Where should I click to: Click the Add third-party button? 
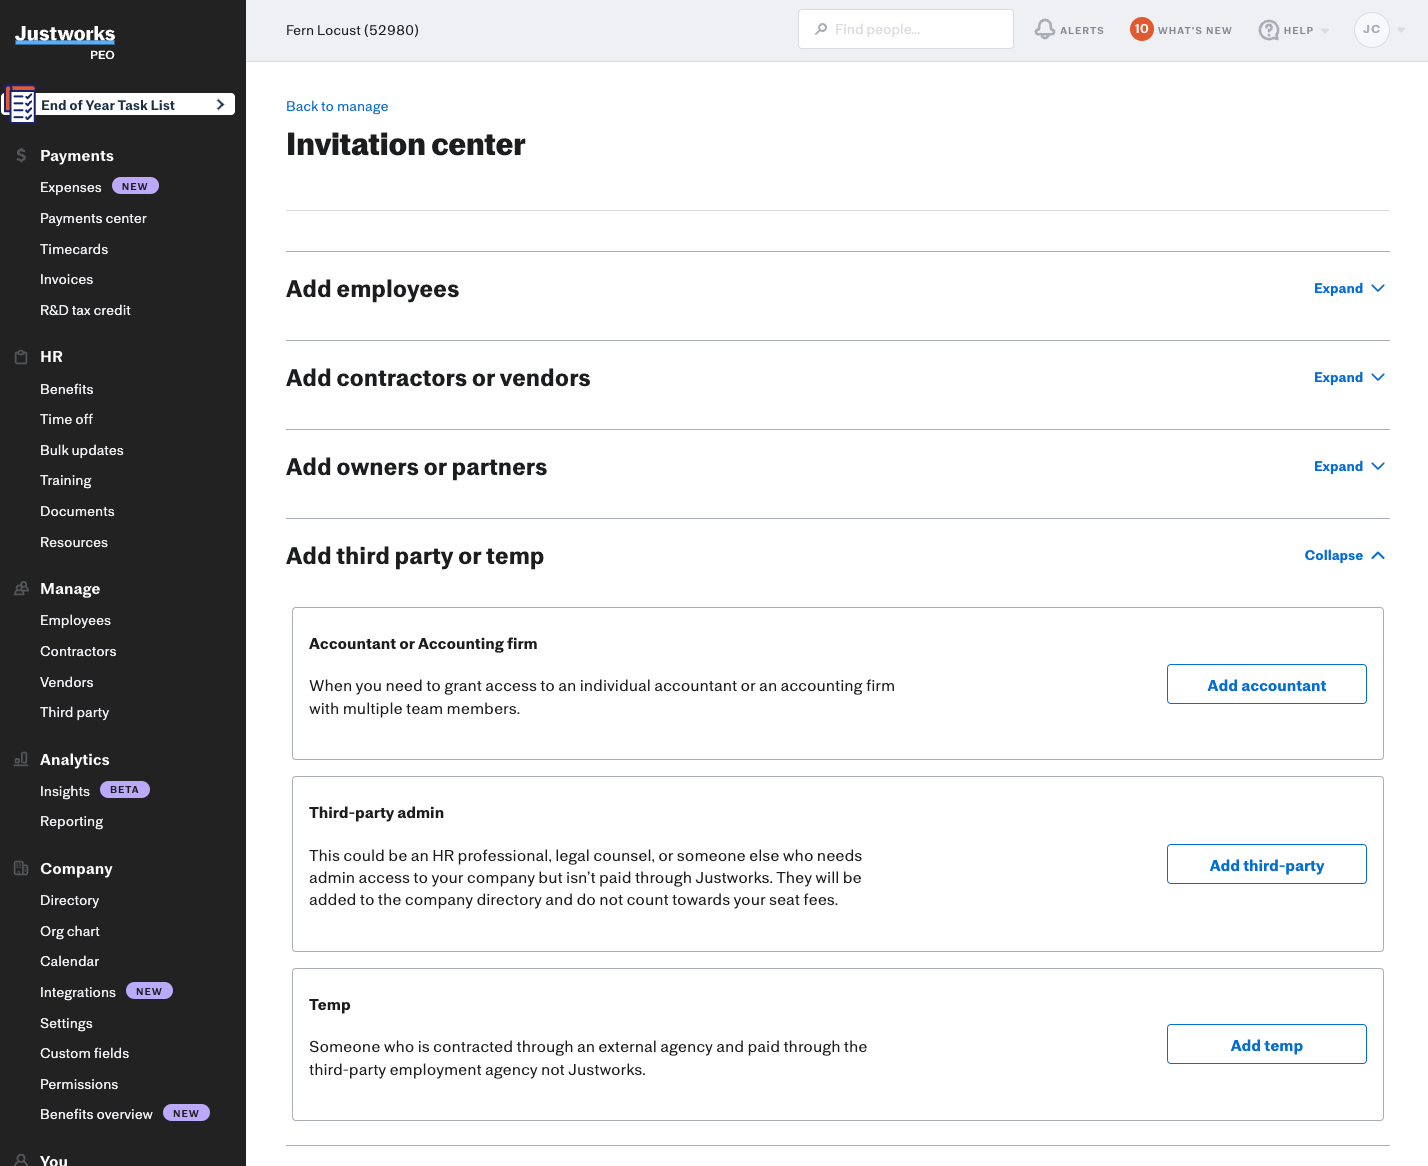[x=1266, y=865]
